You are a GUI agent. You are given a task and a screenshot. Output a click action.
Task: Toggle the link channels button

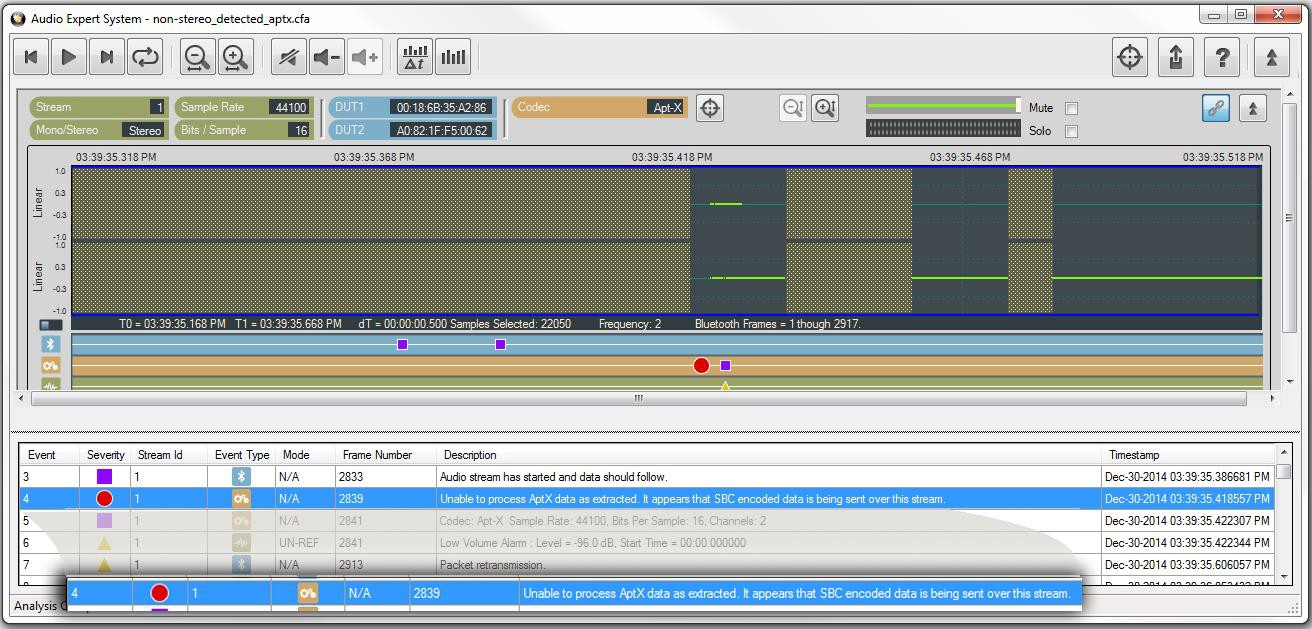pos(1216,108)
